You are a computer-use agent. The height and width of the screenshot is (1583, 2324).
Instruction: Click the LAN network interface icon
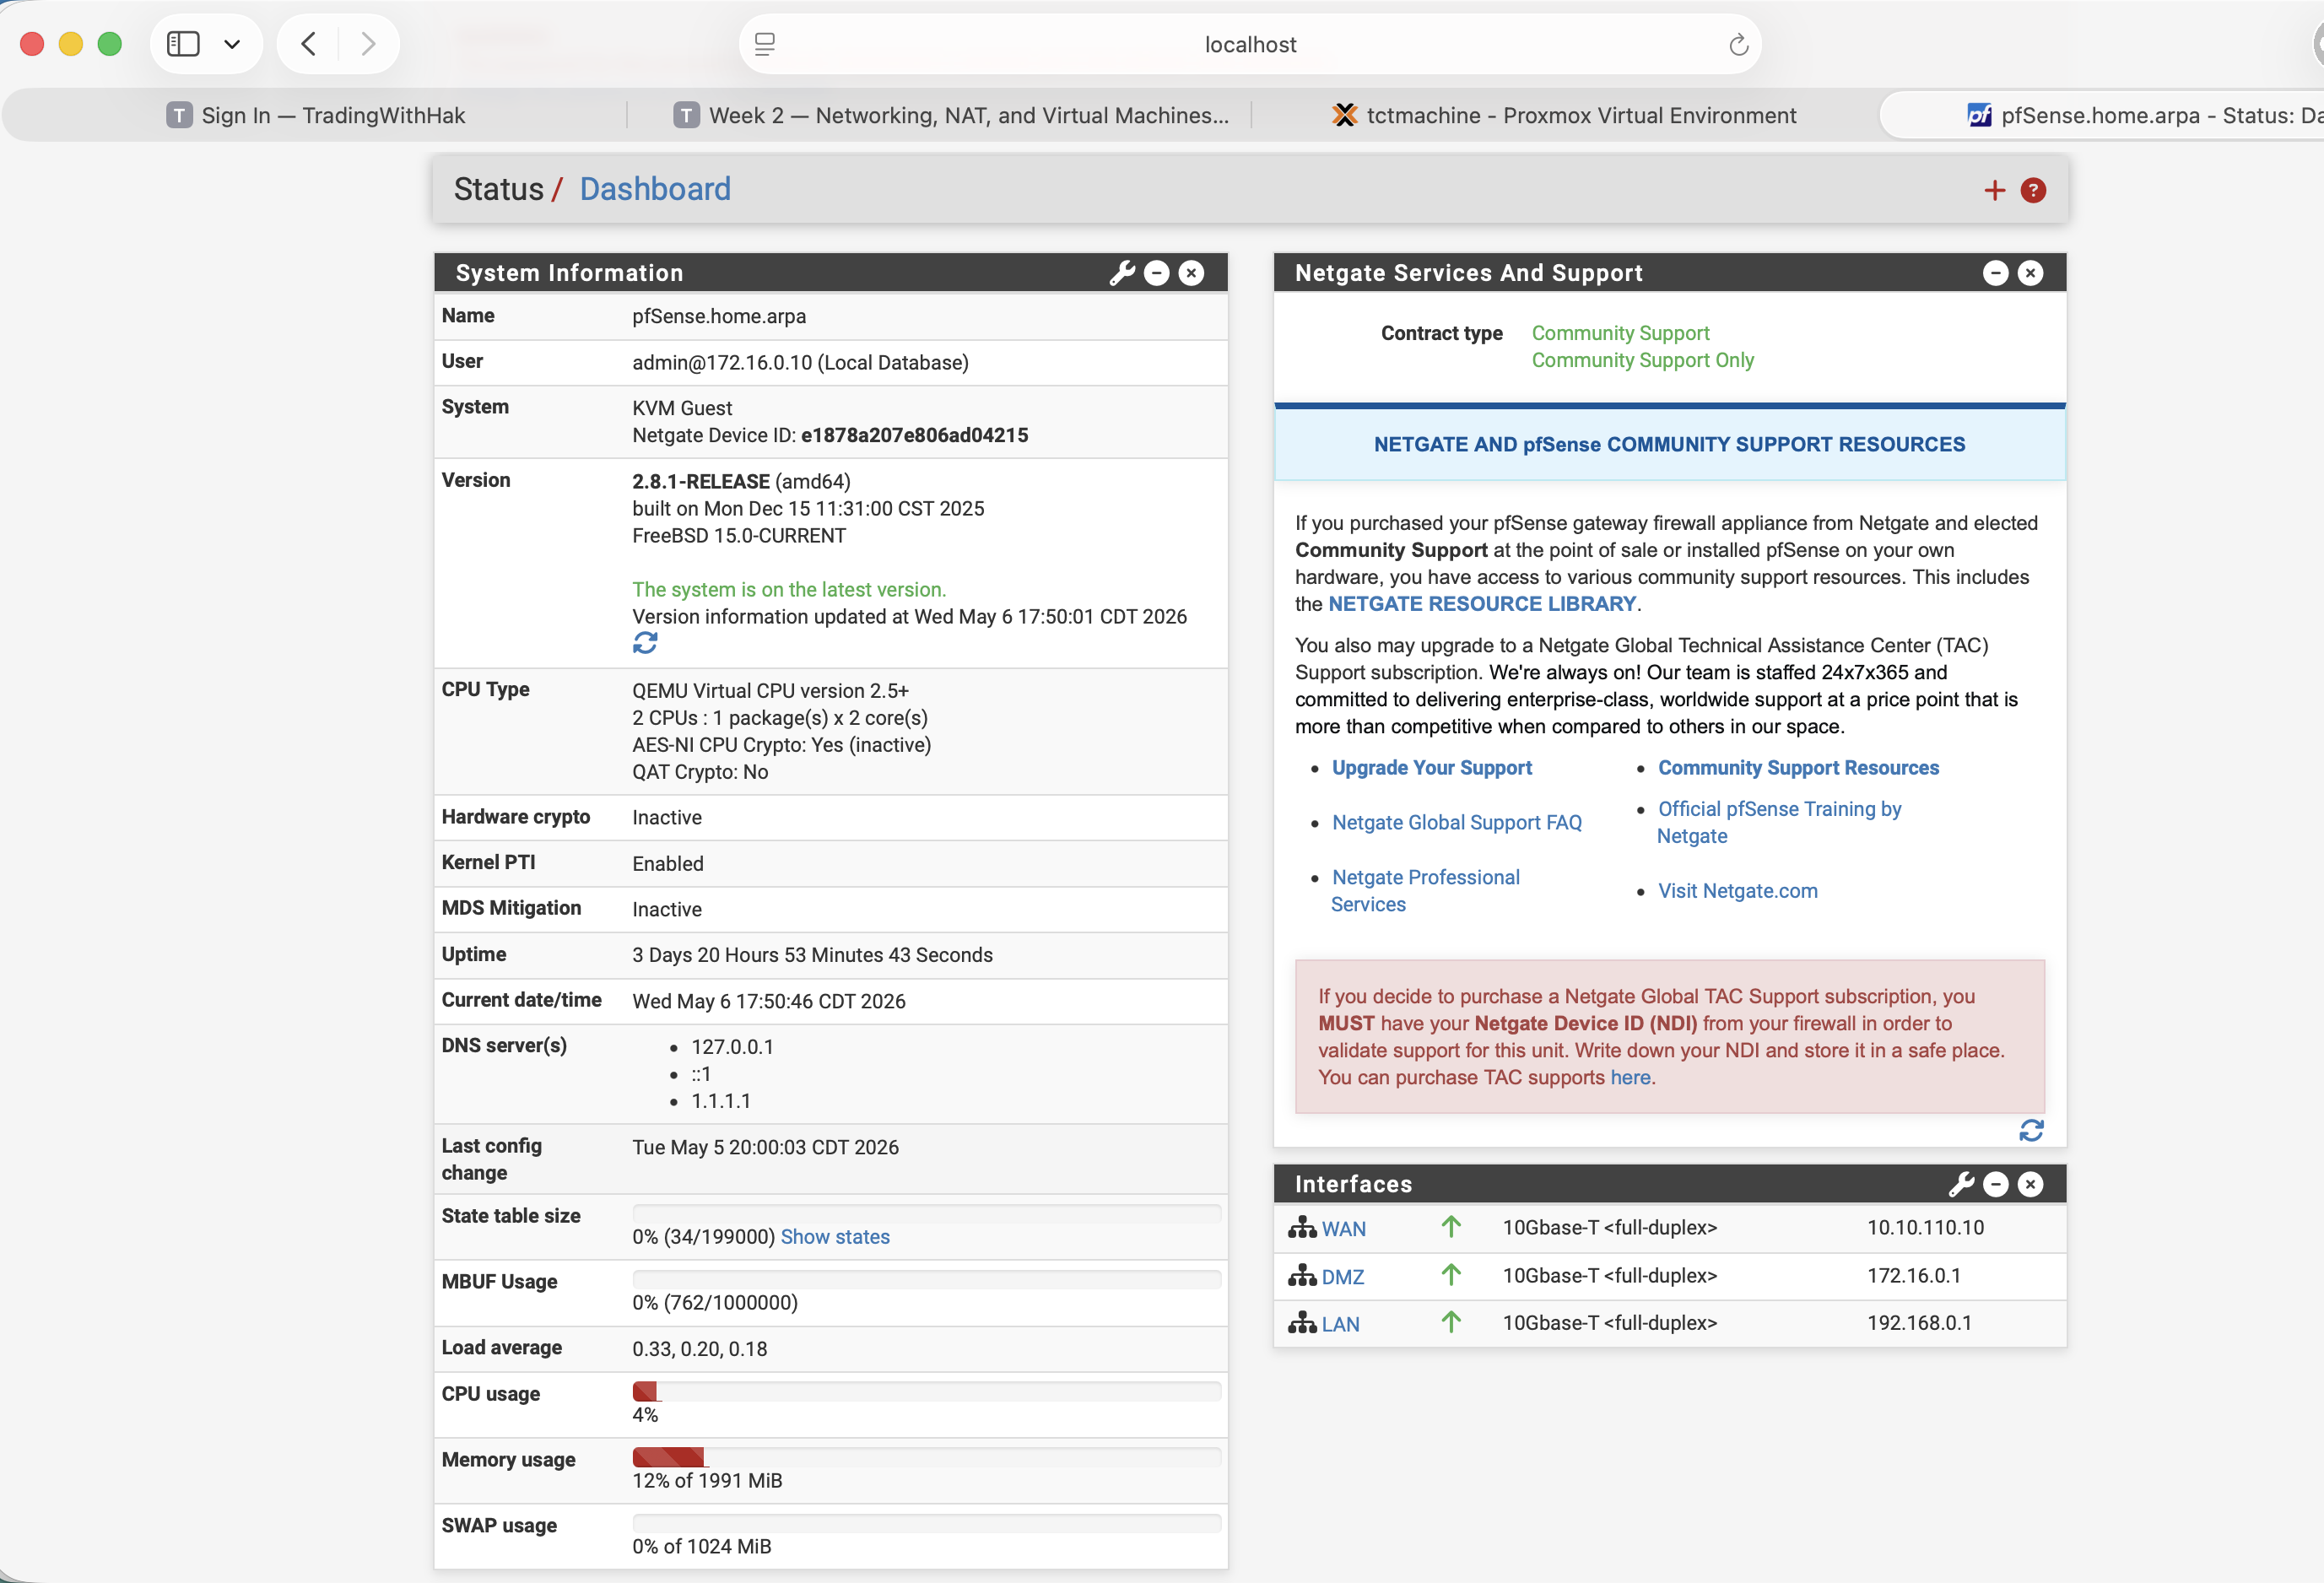[1302, 1323]
